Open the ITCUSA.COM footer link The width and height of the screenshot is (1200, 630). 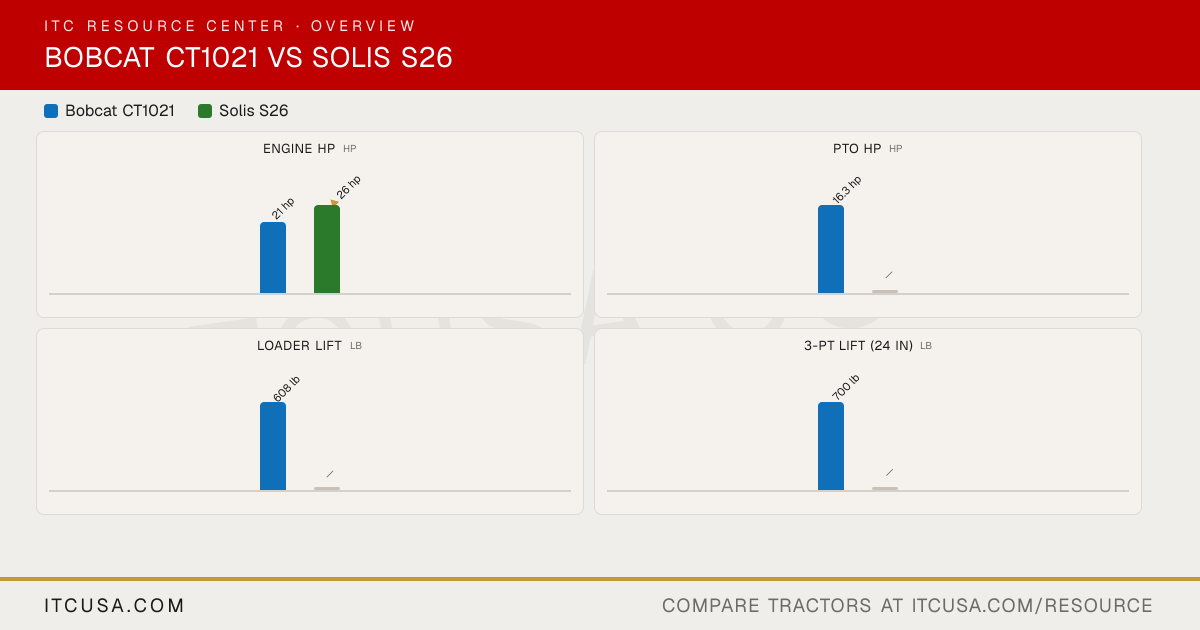tap(115, 606)
